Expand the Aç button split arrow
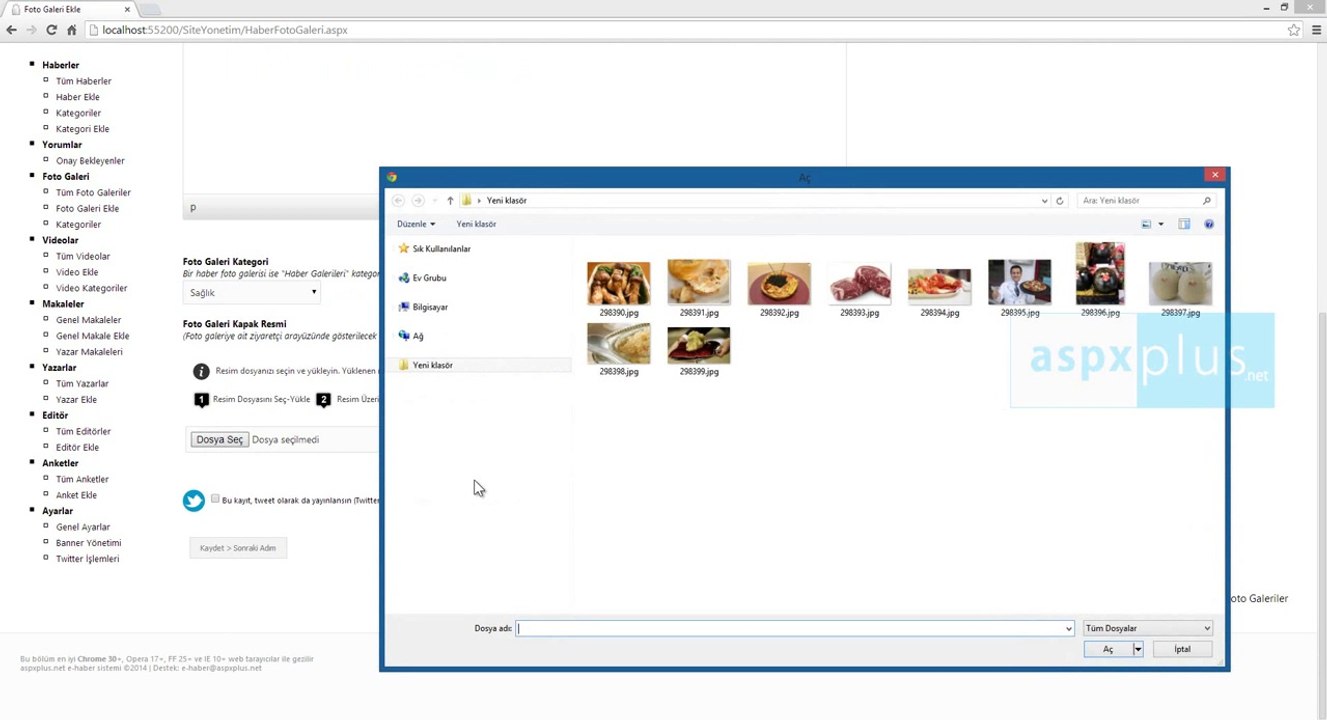Viewport: 1327px width, 720px height. (1138, 649)
